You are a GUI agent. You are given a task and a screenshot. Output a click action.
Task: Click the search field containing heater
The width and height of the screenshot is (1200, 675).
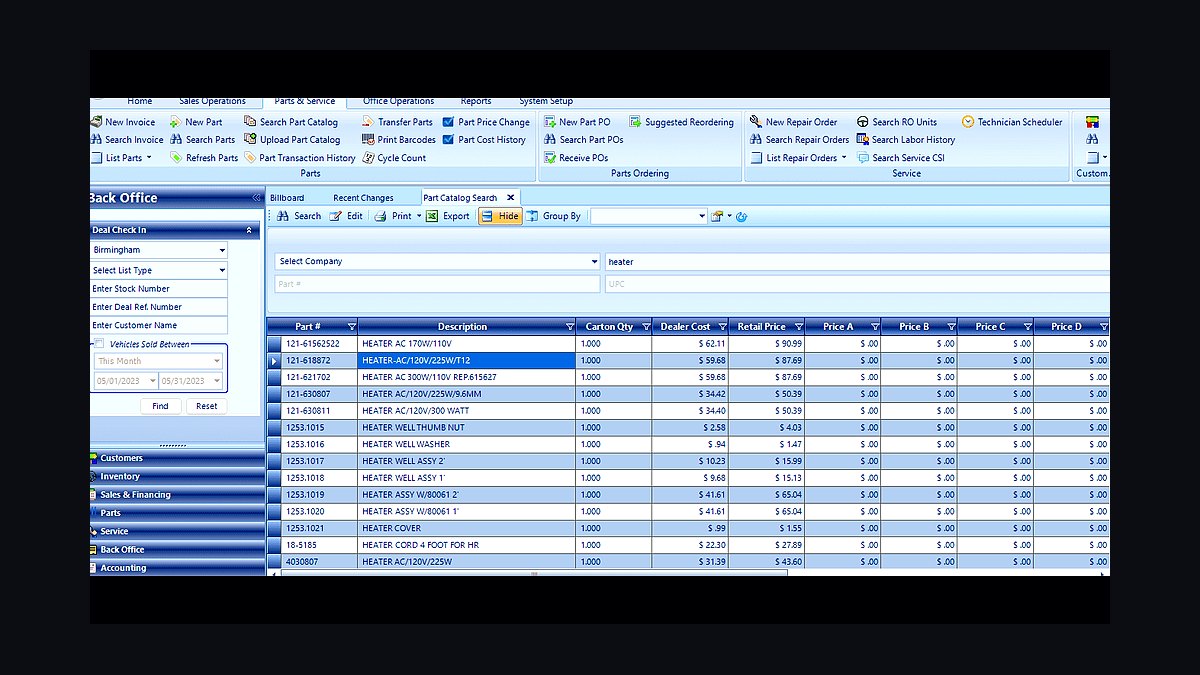tap(857, 261)
